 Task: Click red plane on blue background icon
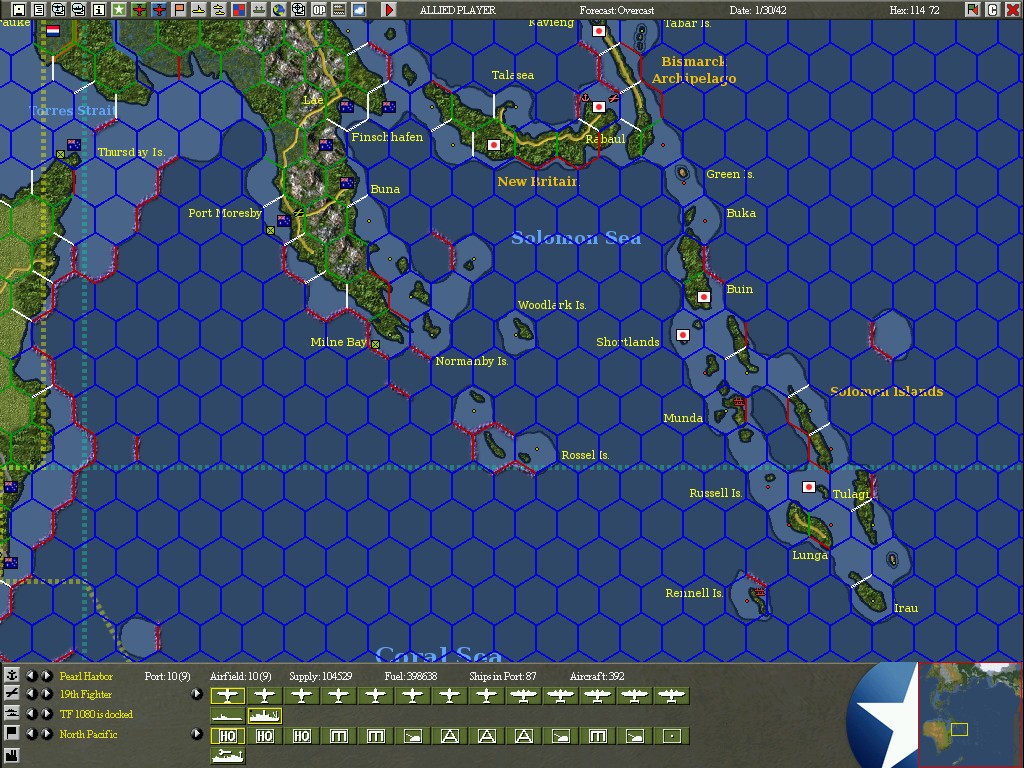[159, 9]
